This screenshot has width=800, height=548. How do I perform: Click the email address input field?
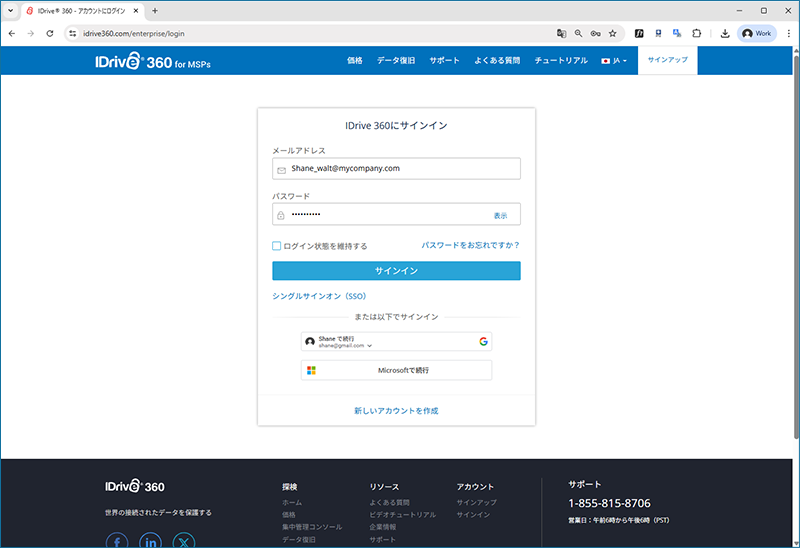(396, 169)
